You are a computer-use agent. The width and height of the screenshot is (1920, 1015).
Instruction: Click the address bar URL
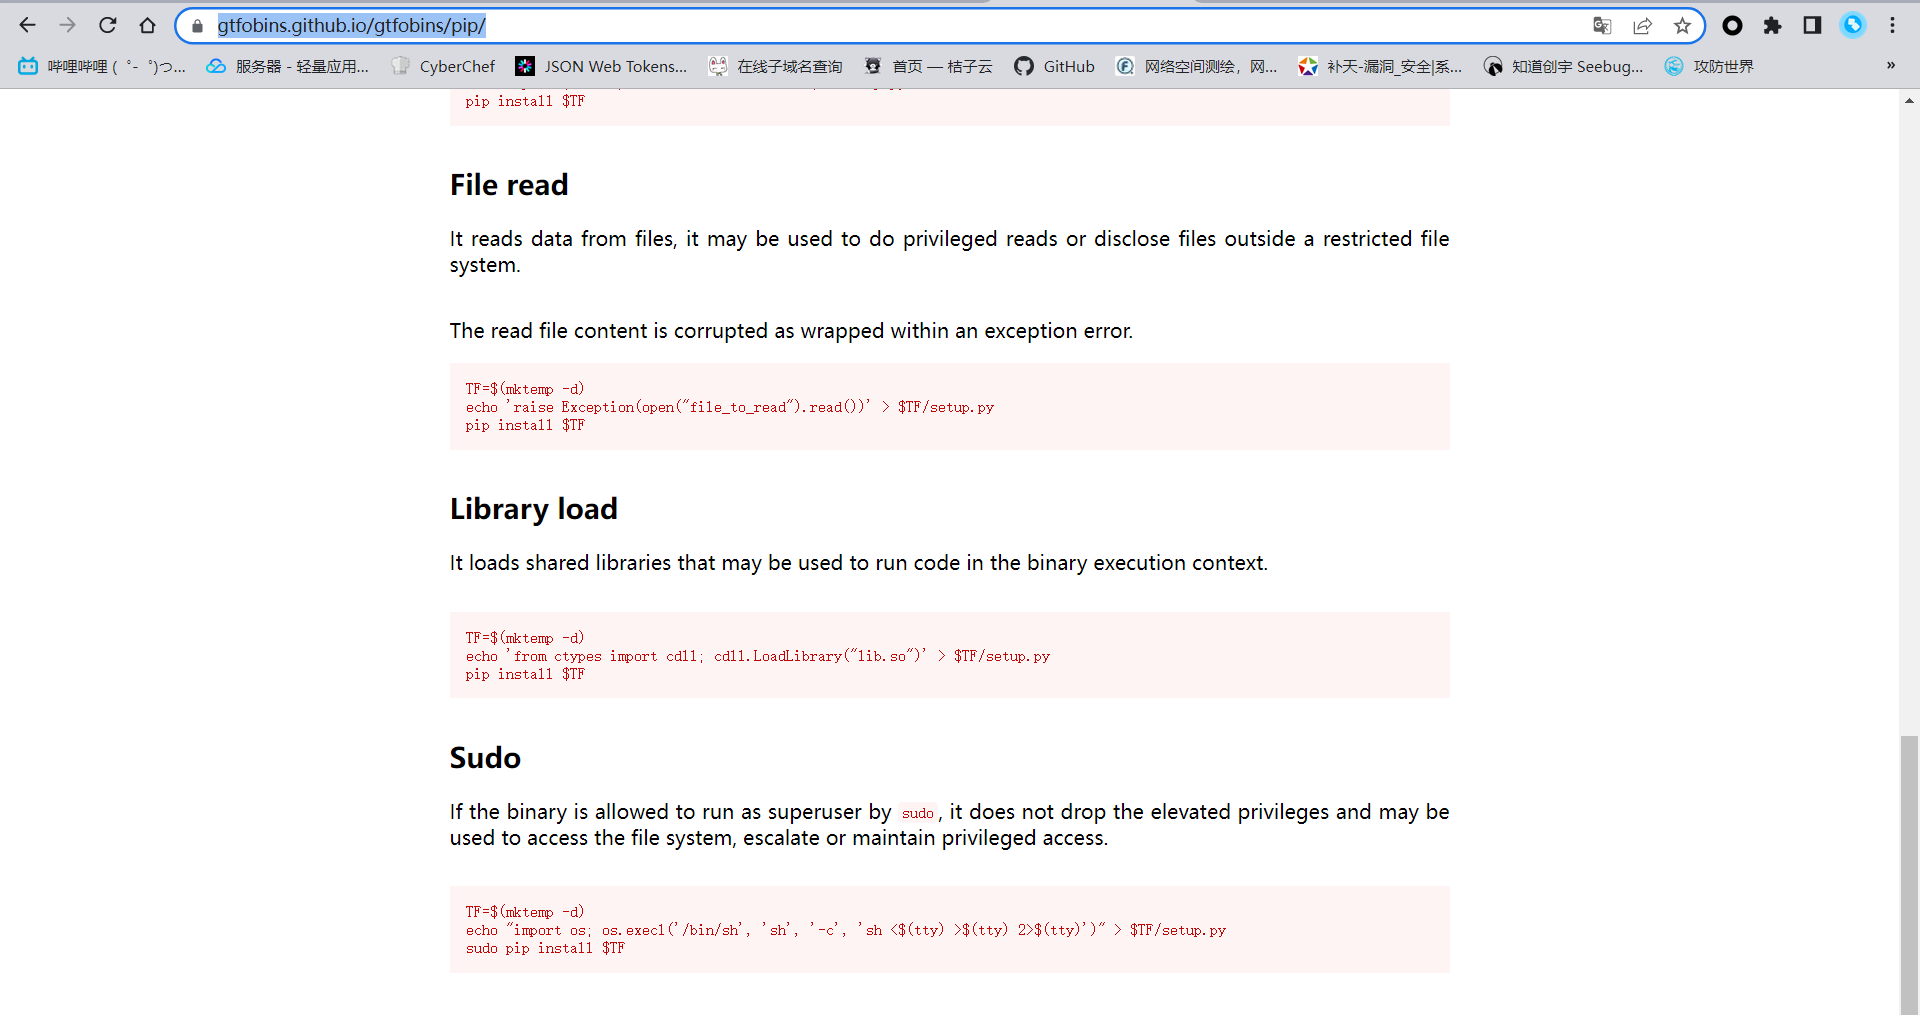351,26
